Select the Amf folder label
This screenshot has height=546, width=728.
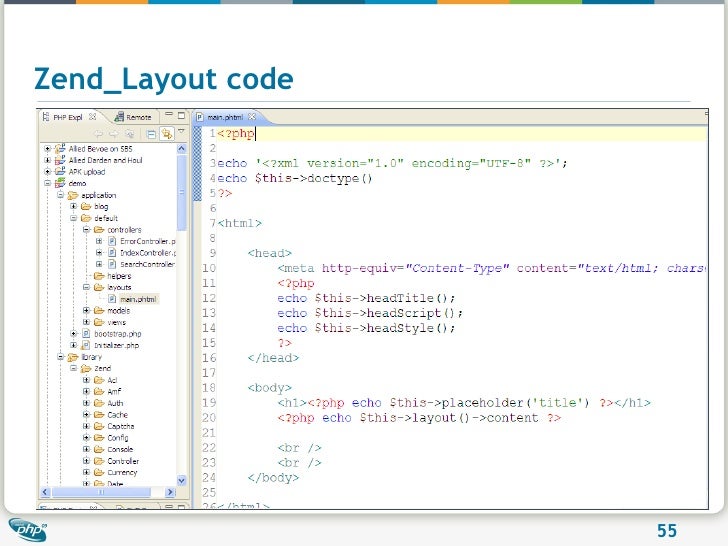coord(114,391)
